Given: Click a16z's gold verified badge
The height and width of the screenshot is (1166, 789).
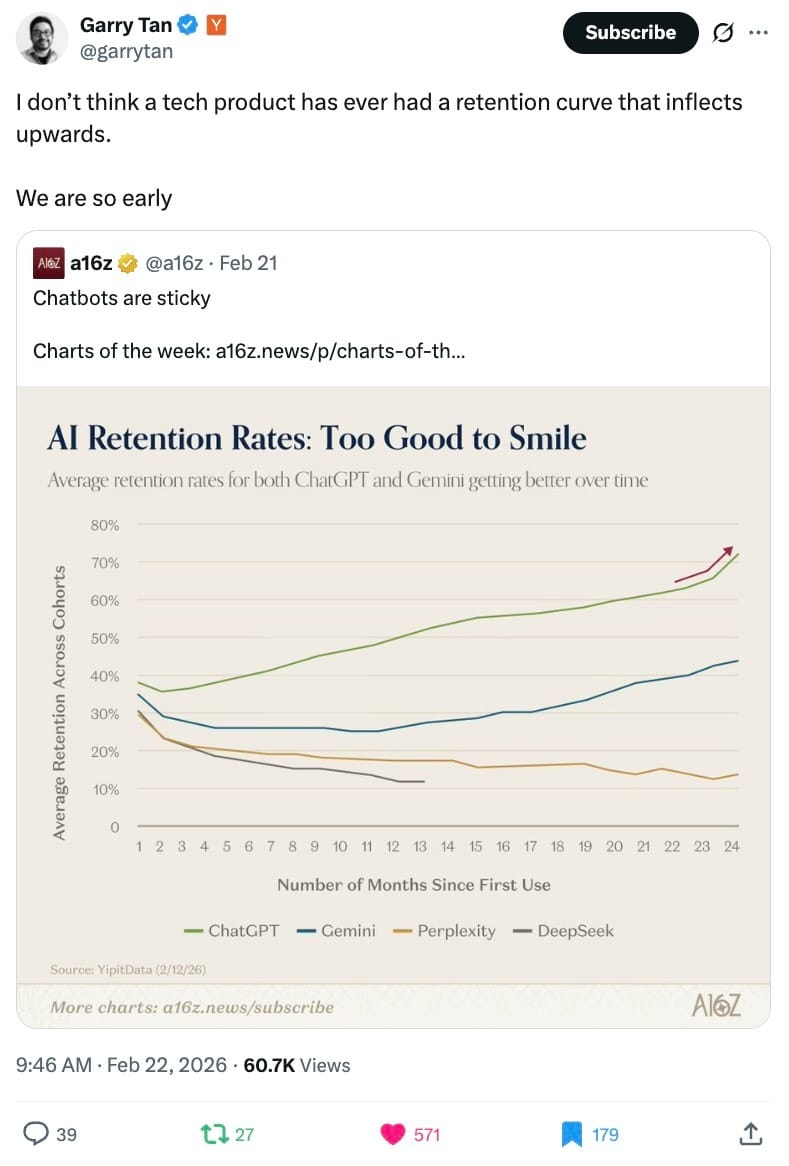Looking at the screenshot, I should tap(128, 263).
